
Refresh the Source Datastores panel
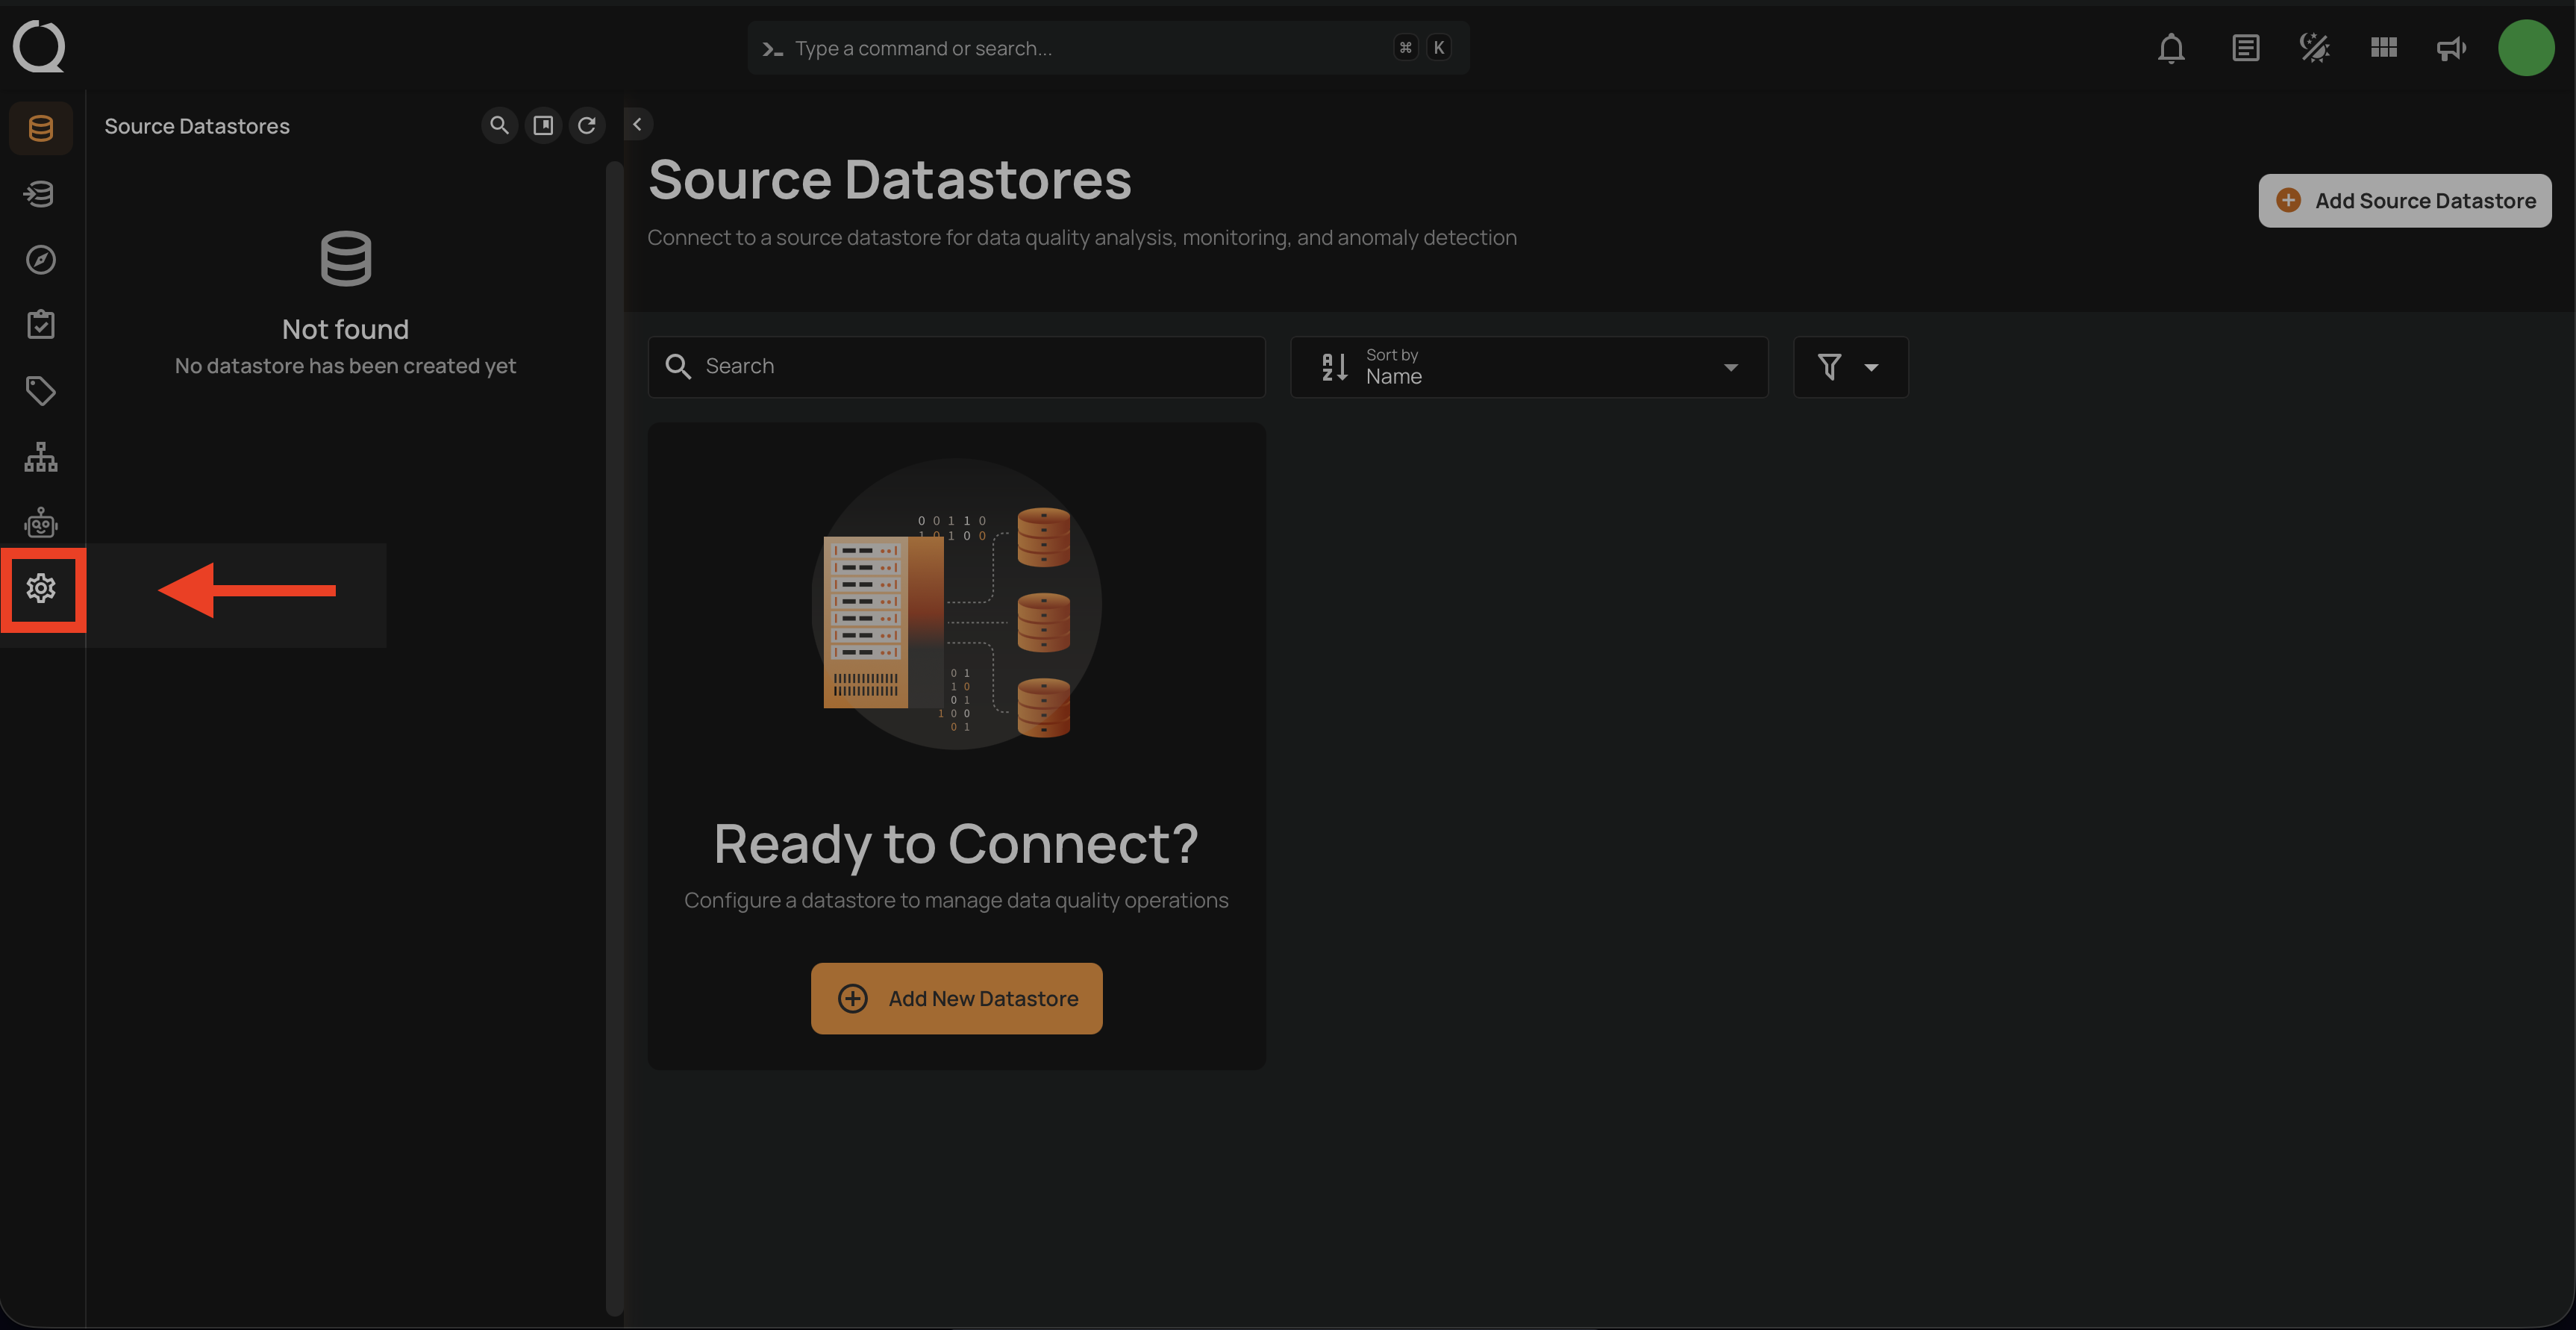pos(587,125)
